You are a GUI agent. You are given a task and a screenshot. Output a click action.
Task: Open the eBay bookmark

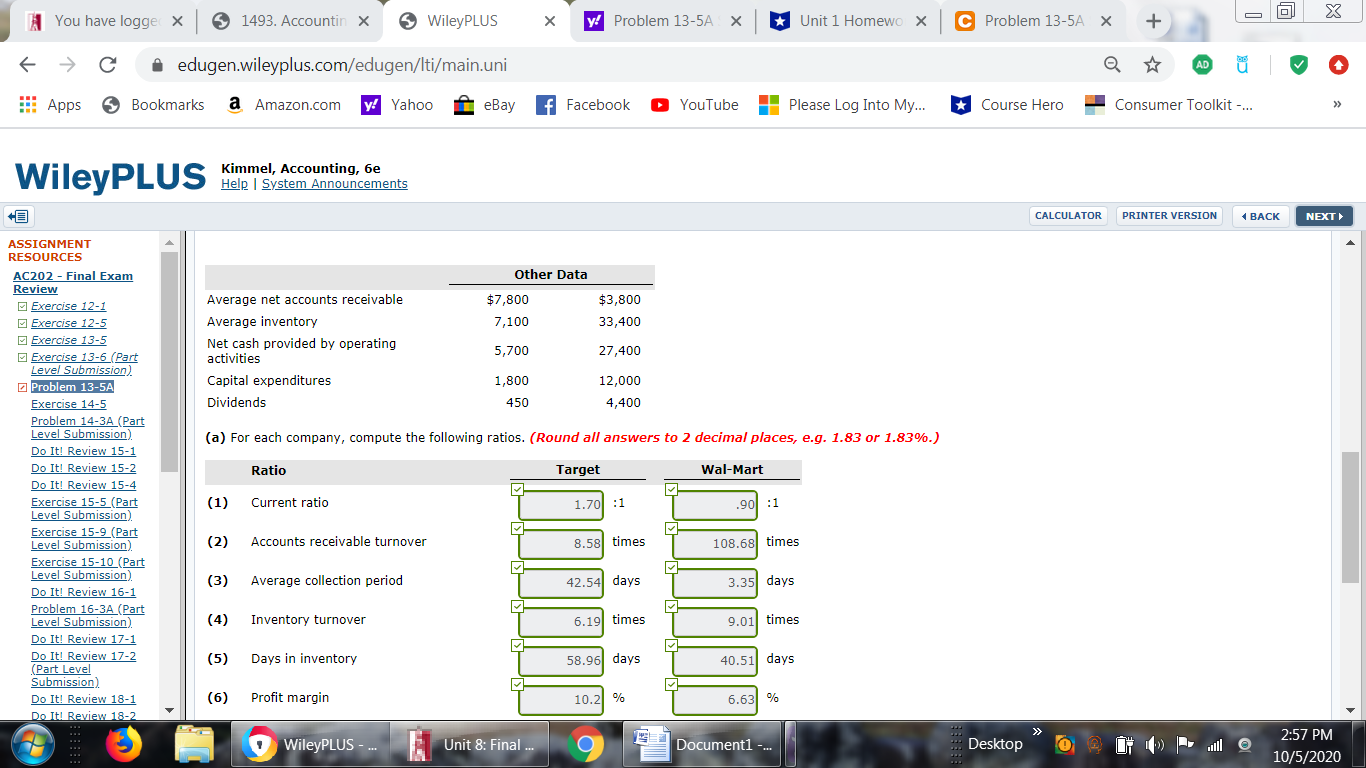point(485,105)
